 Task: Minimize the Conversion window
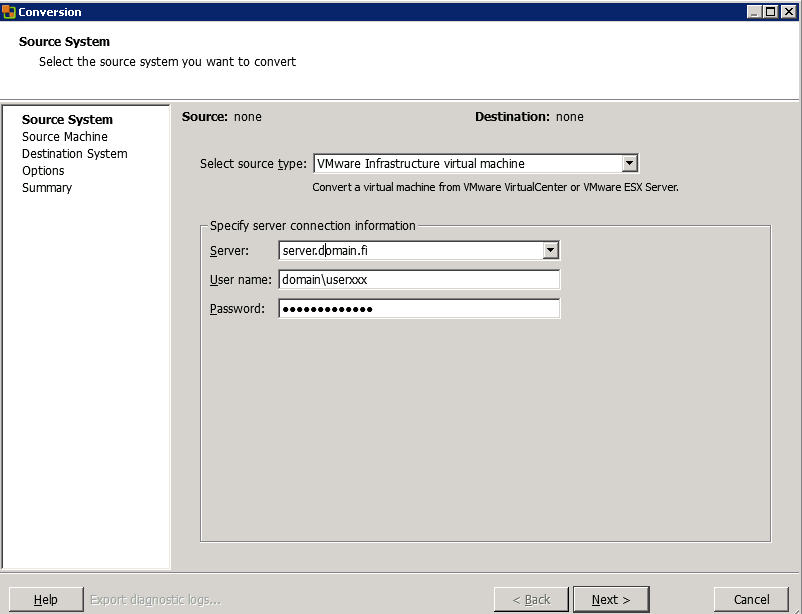click(754, 11)
